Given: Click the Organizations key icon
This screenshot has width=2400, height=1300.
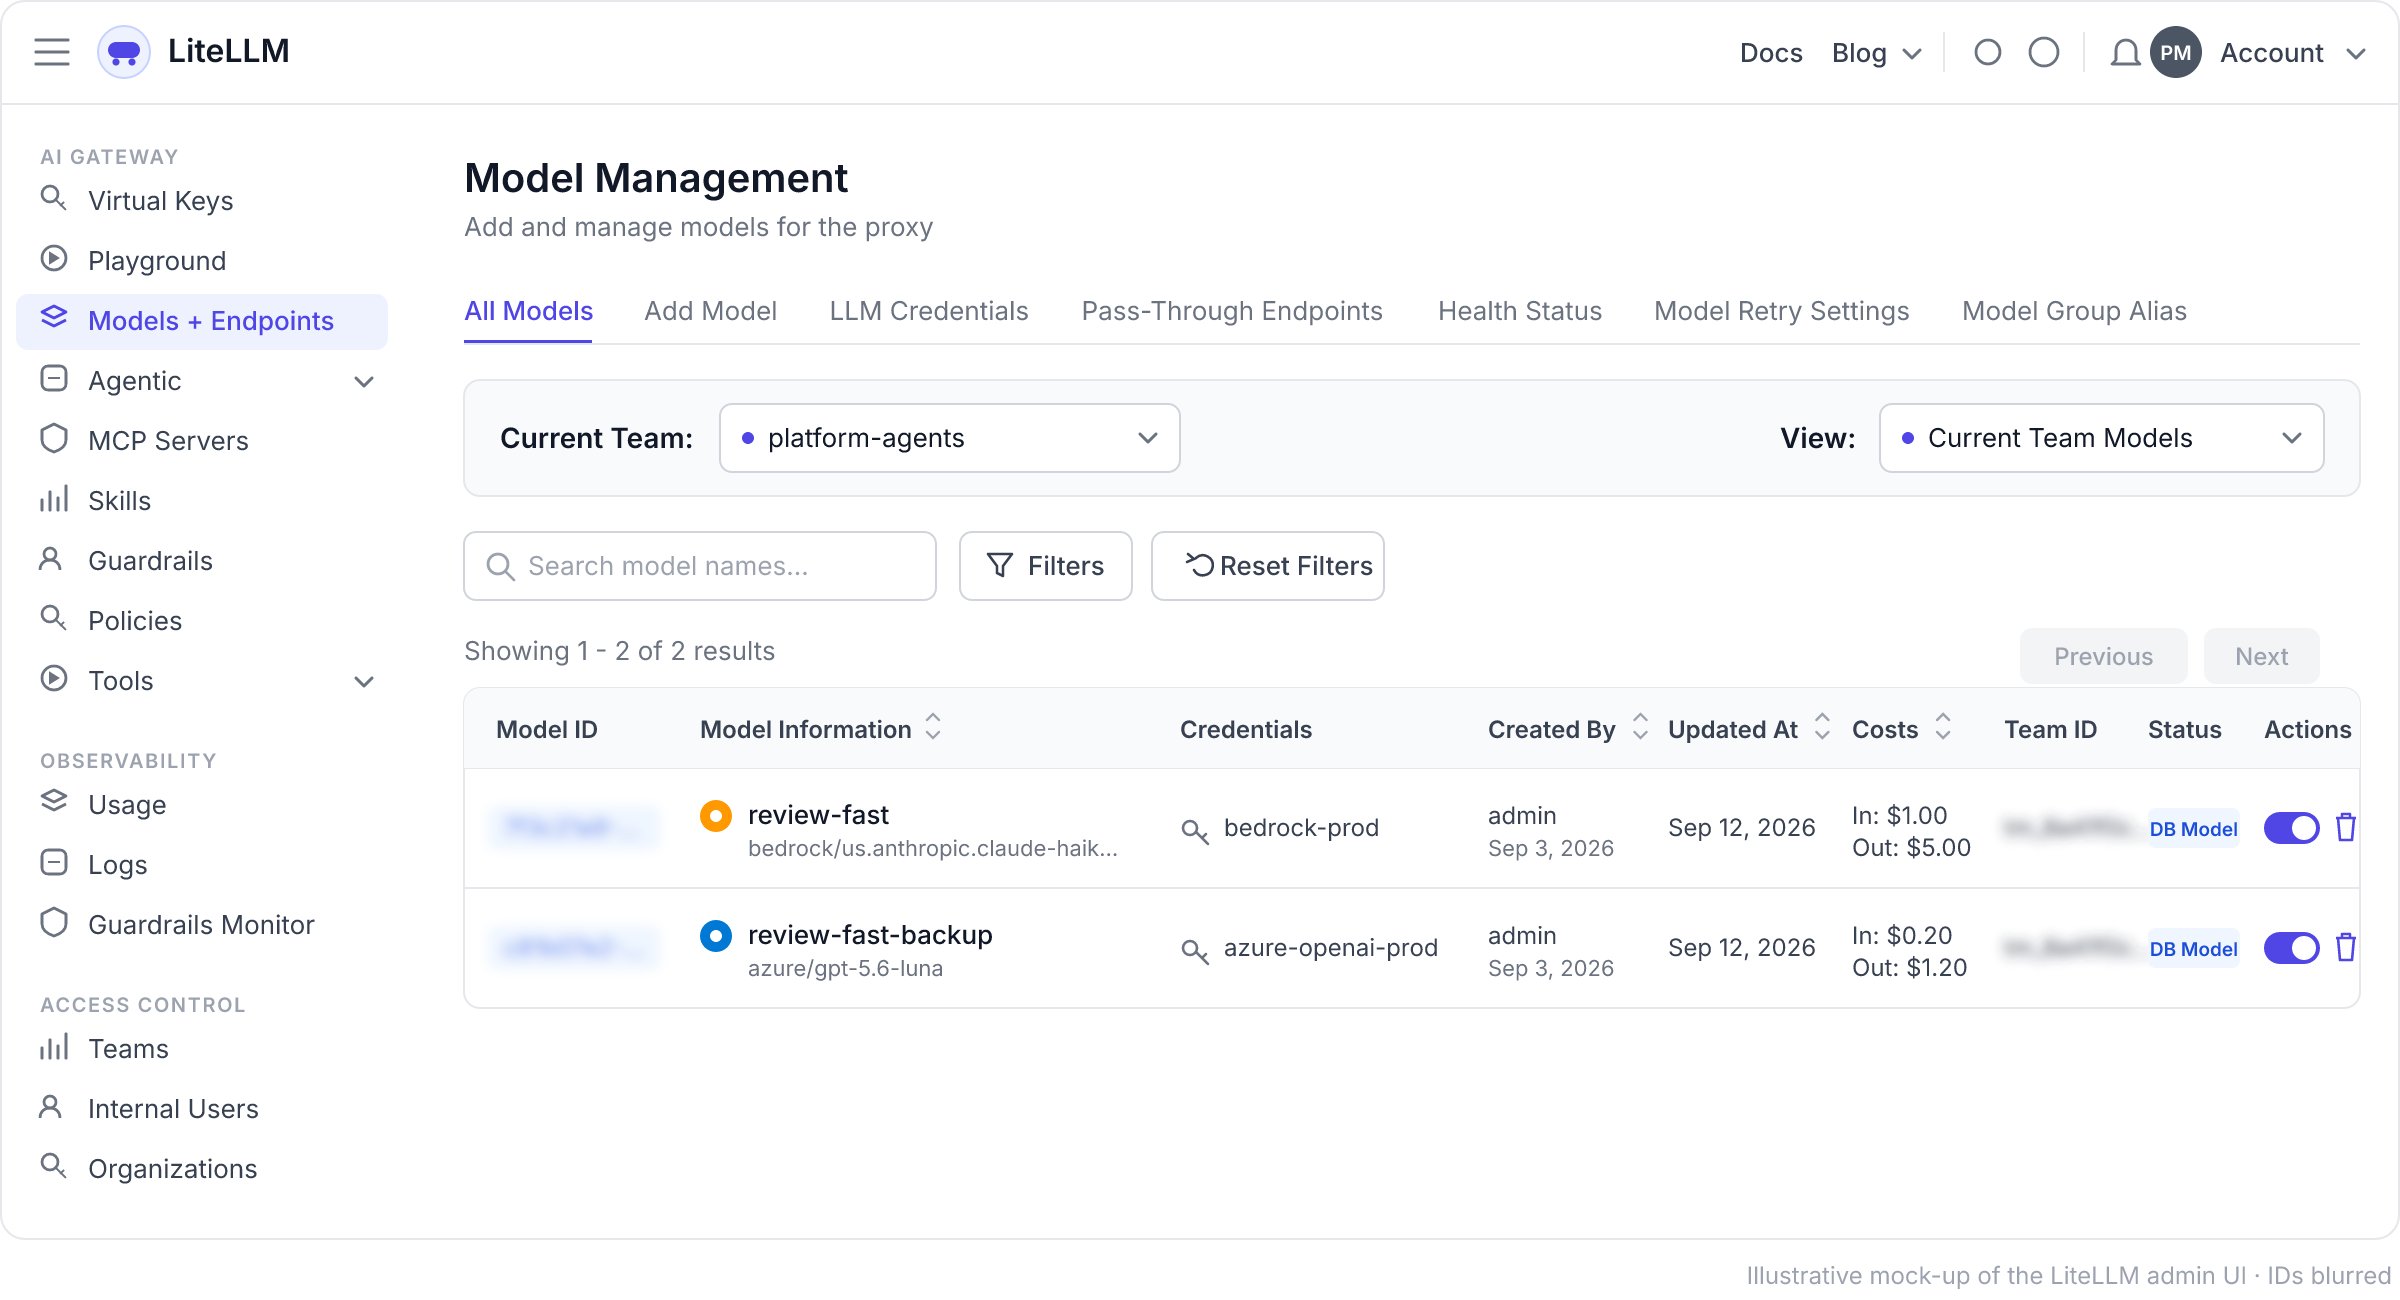Looking at the screenshot, I should tap(53, 1166).
